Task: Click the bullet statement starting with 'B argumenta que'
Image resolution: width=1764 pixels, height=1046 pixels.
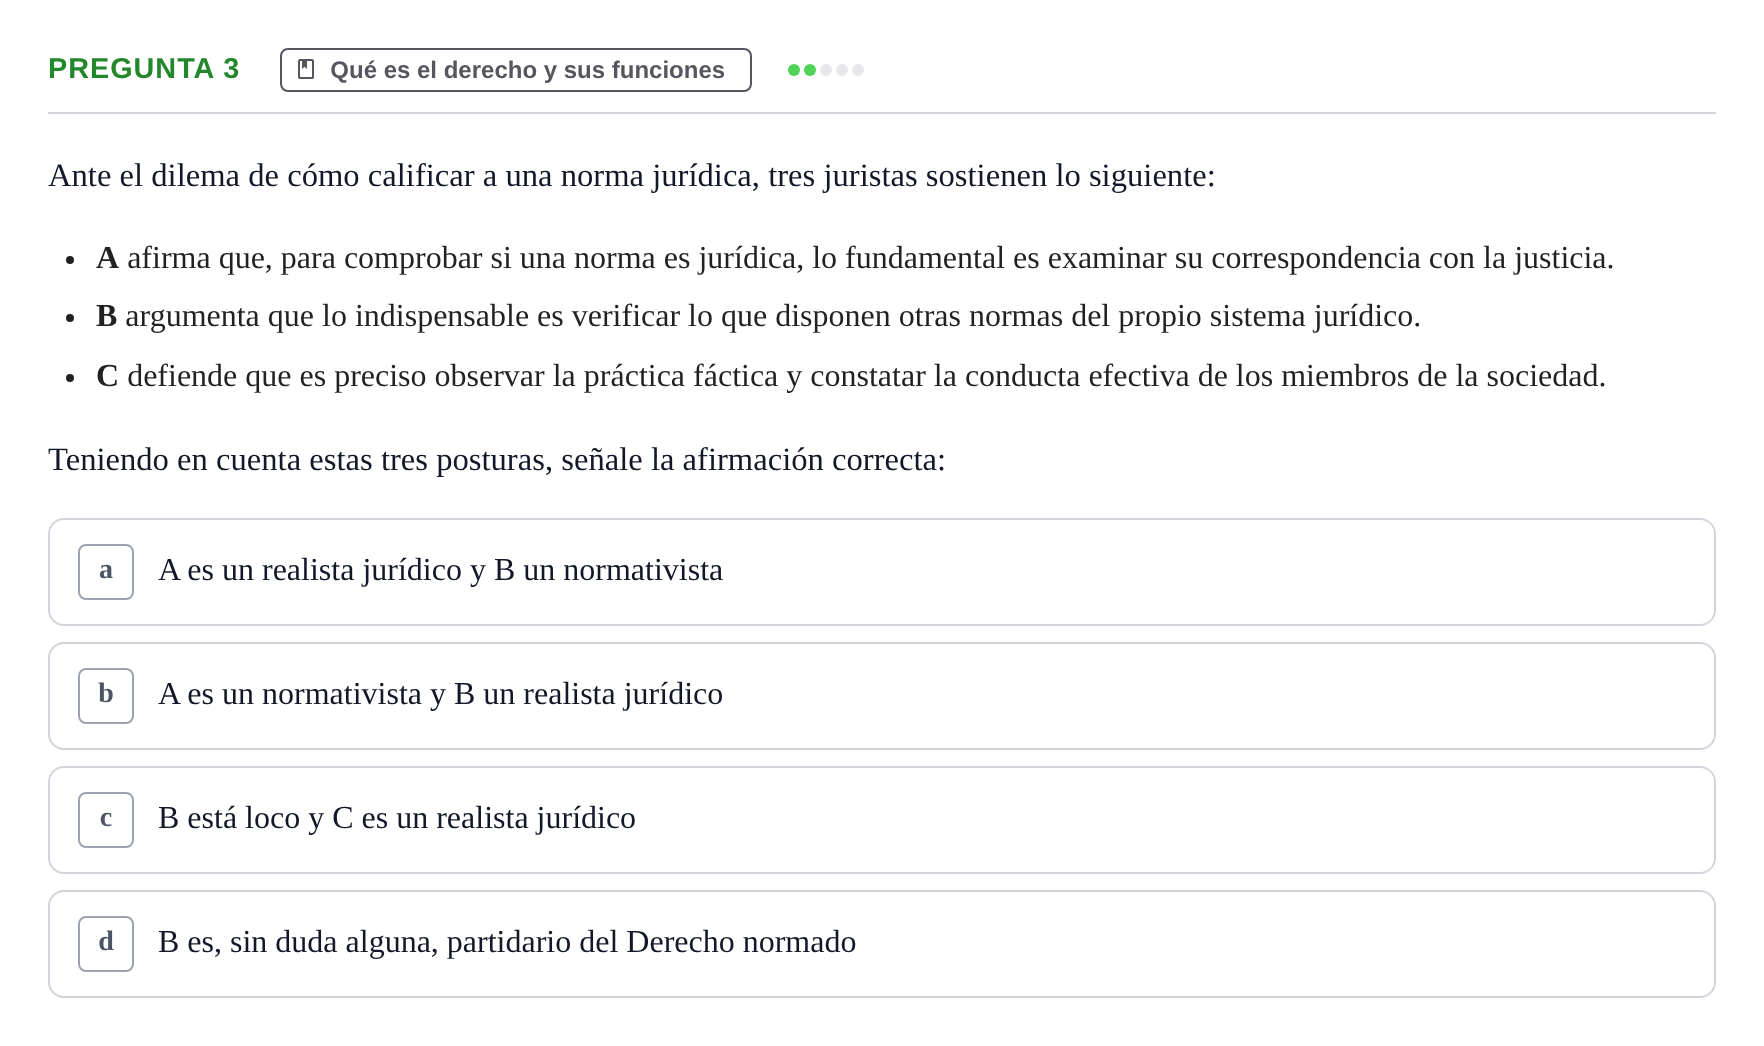Action: click(x=758, y=316)
